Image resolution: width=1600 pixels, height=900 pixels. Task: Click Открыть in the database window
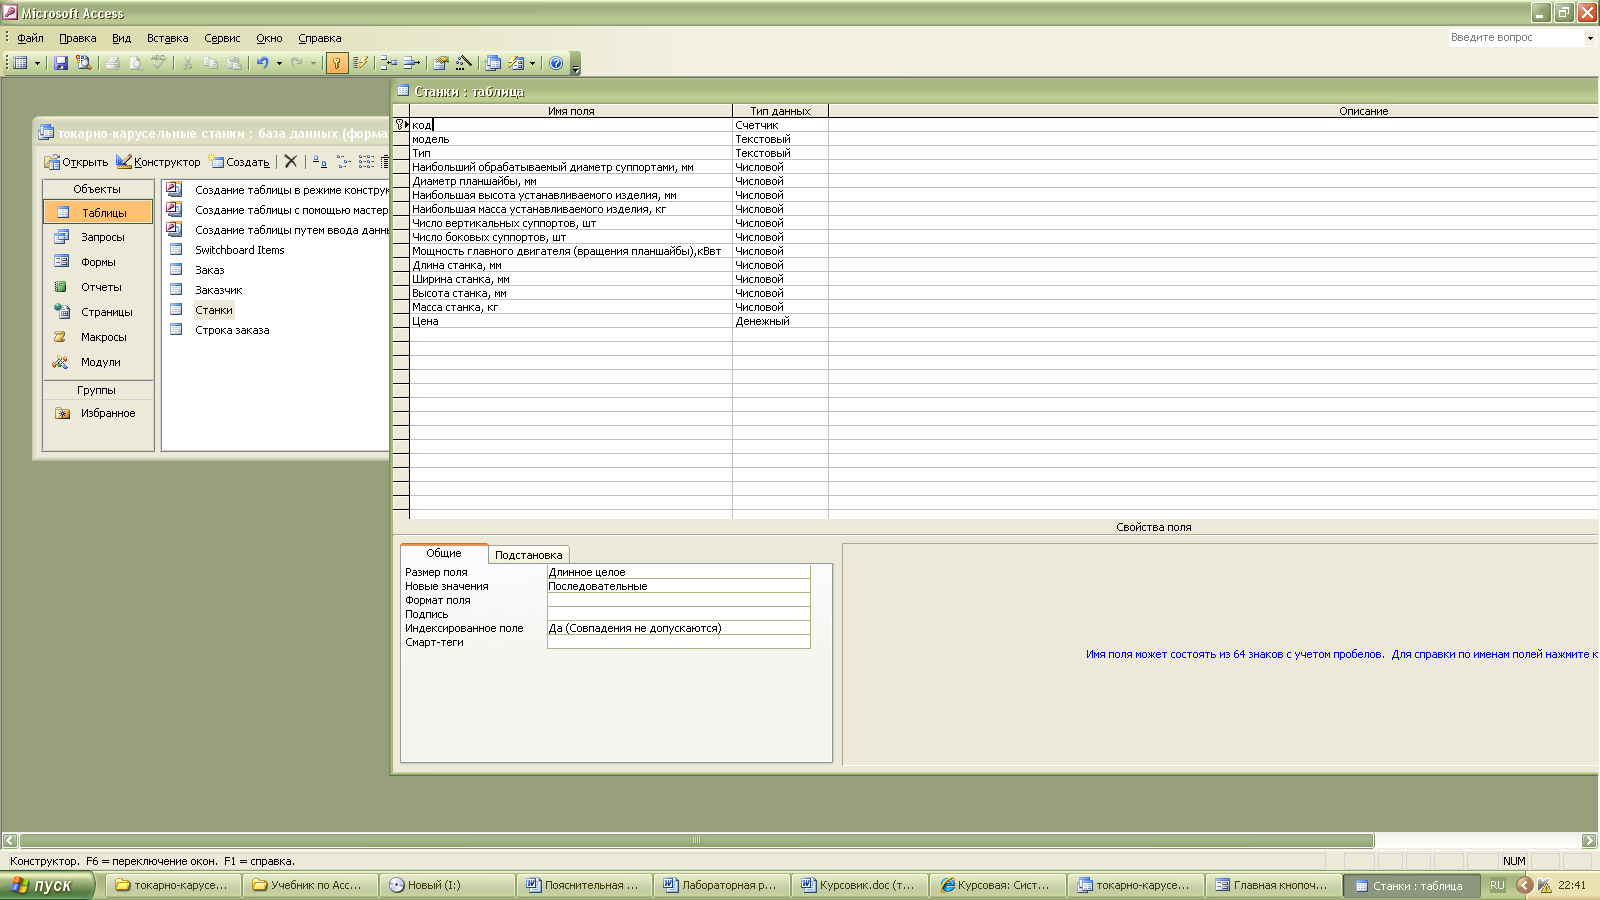point(76,162)
